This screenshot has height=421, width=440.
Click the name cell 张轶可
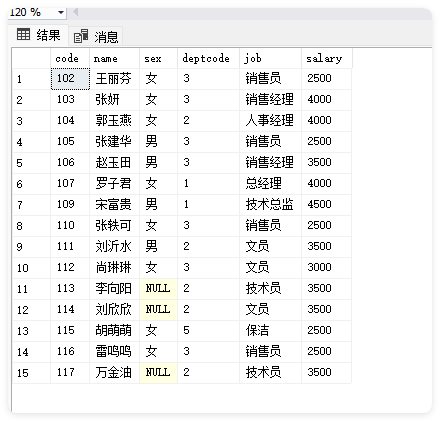pyautogui.click(x=114, y=226)
